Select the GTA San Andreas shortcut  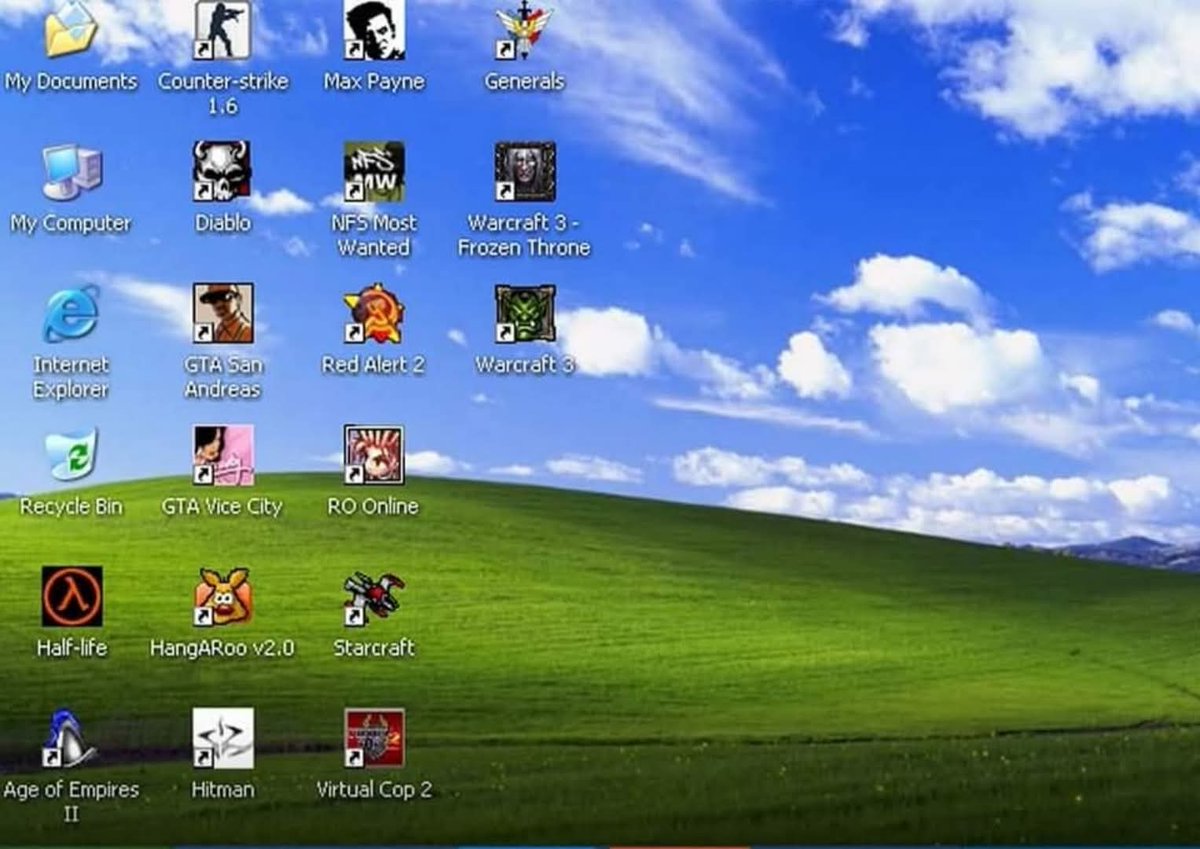point(222,313)
